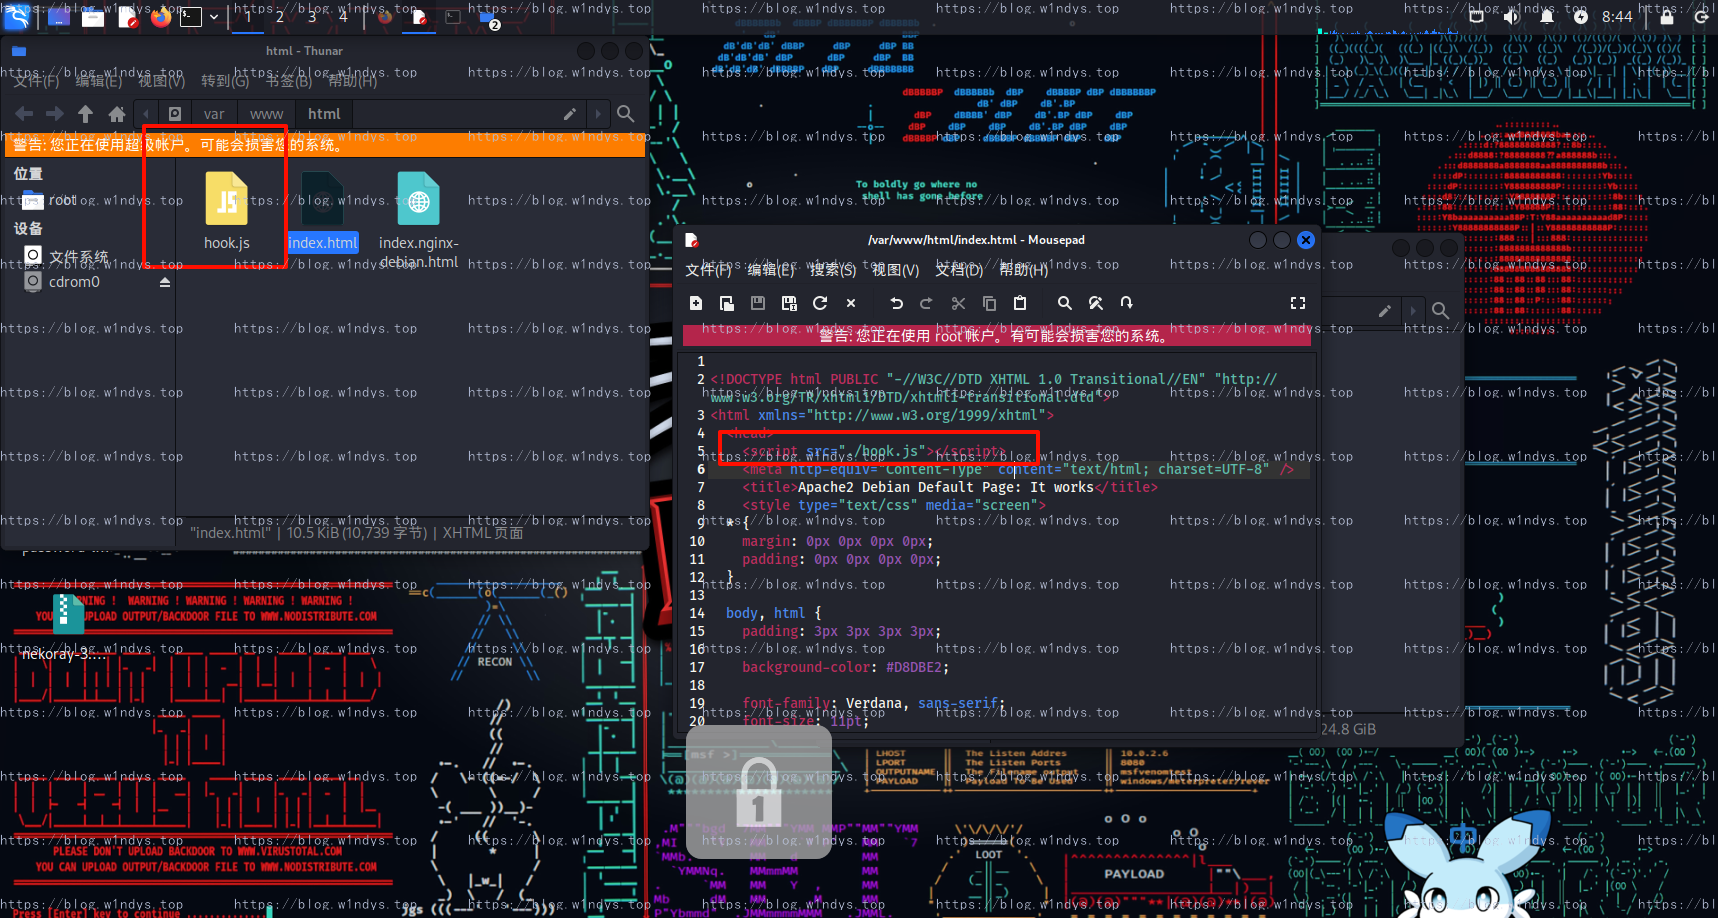1718x918 pixels.
Task: Open Find and Replace in Mousepad toolbar
Action: (x=1096, y=303)
